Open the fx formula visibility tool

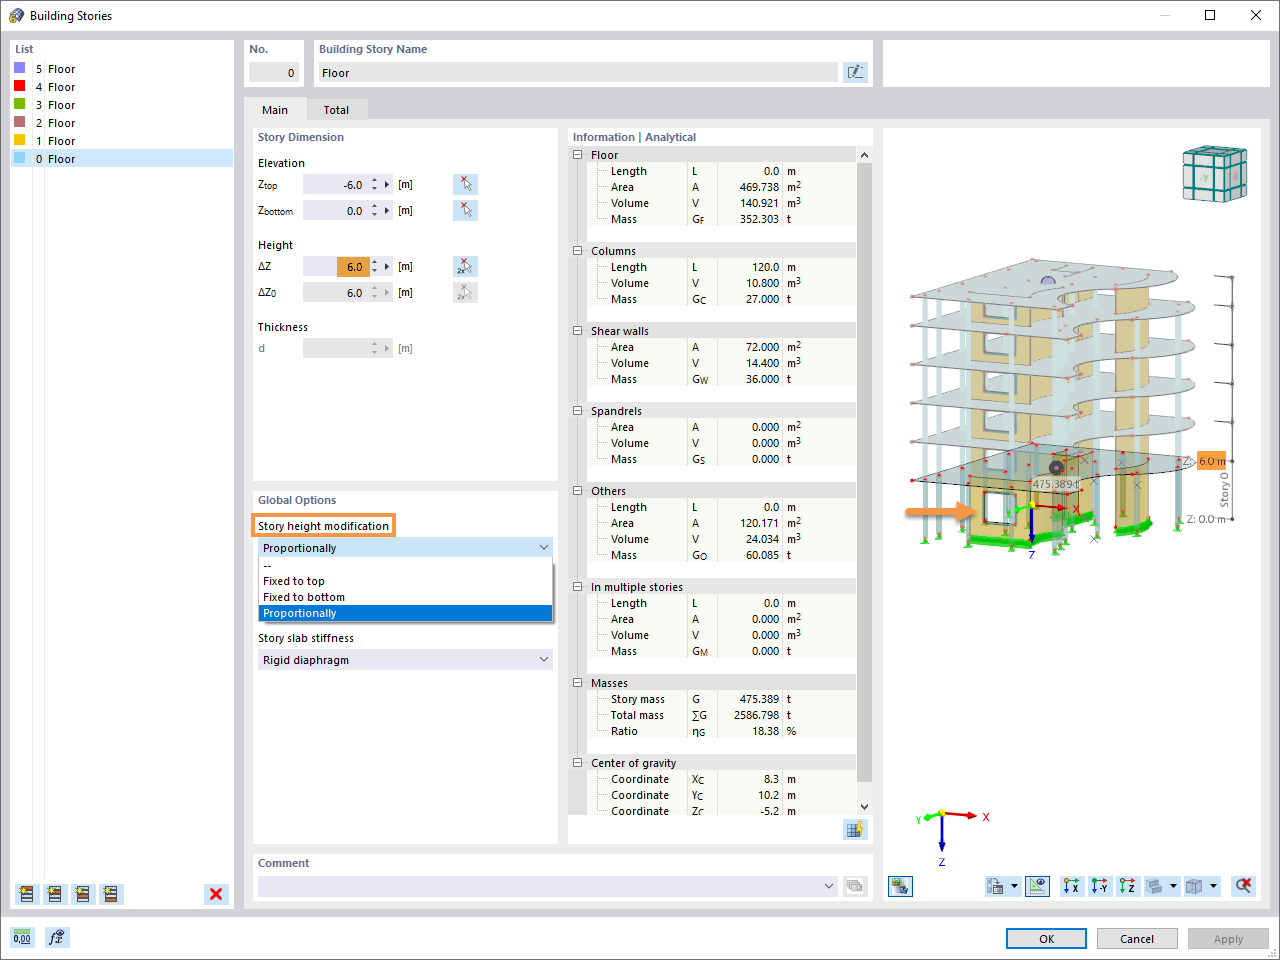[57, 937]
